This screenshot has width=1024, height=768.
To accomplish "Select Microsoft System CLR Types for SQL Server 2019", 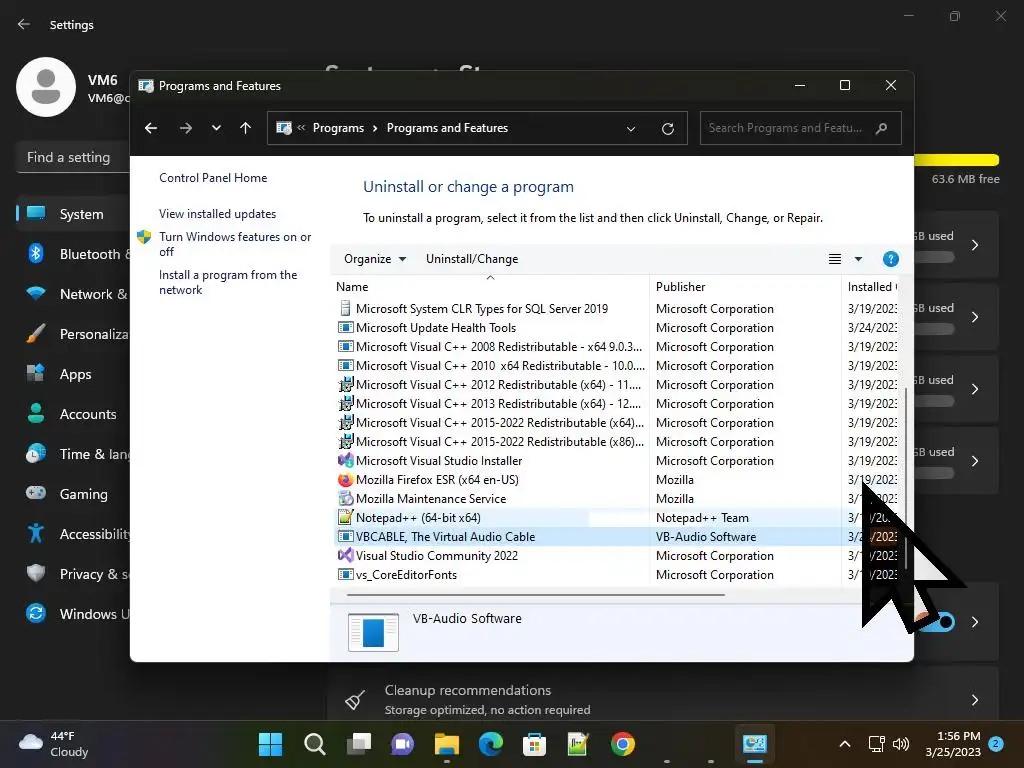I will pos(482,308).
